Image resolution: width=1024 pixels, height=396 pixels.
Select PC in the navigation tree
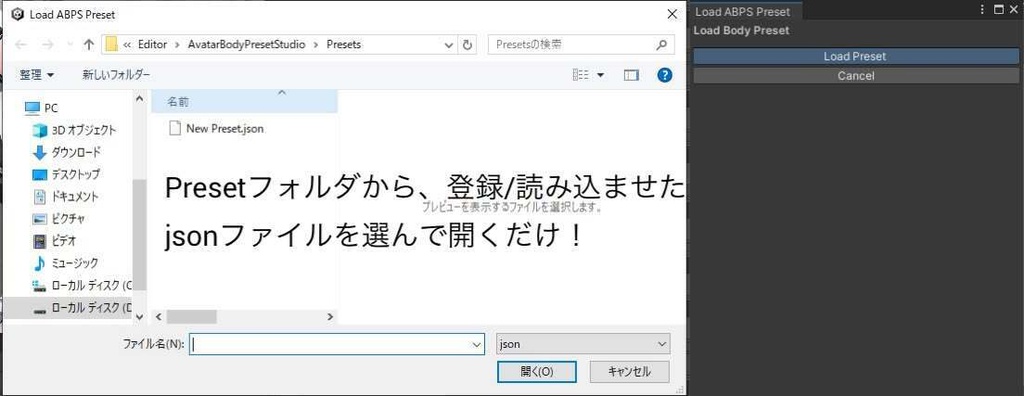[x=40, y=108]
